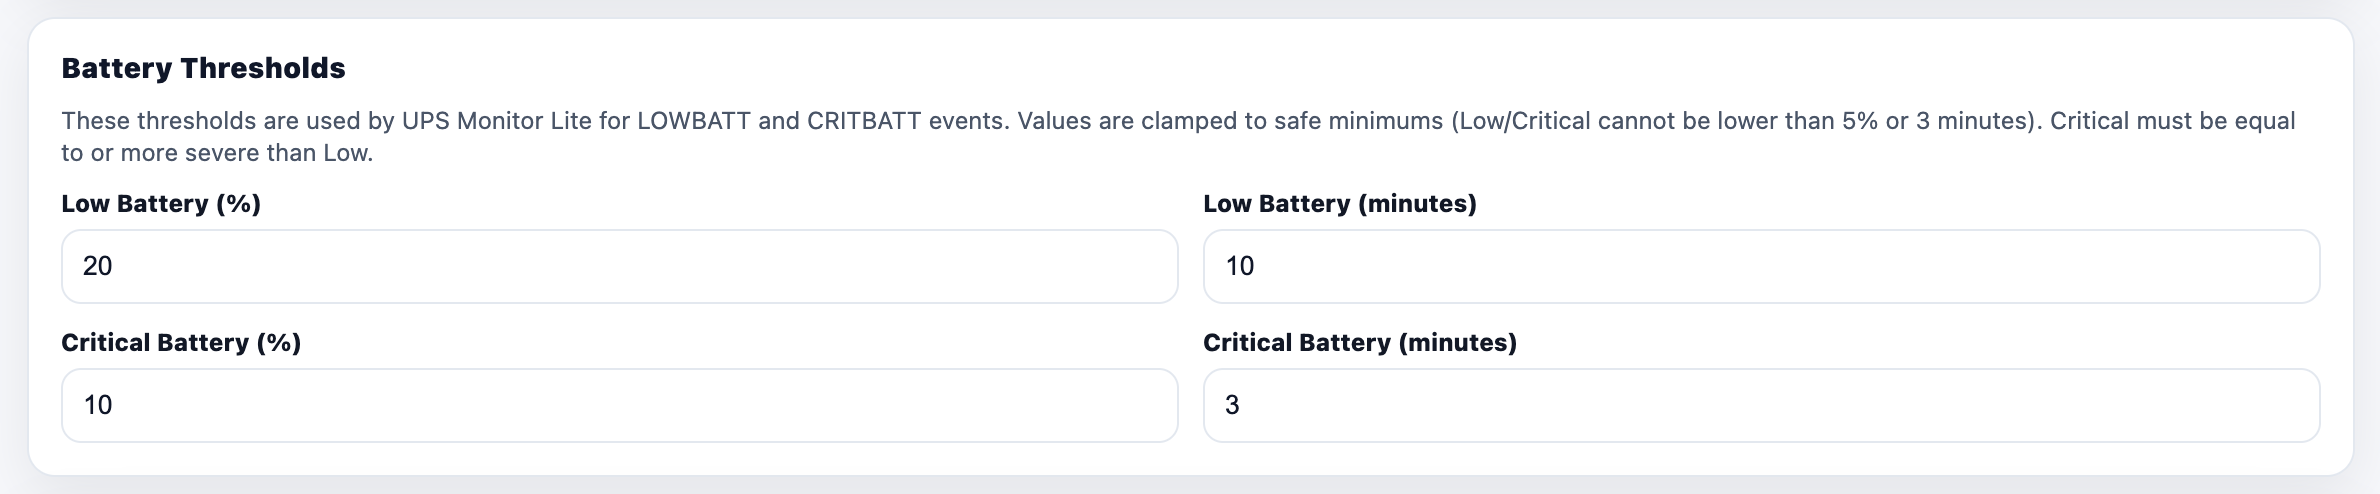Click the word "CRITBATT" in the description
Image resolution: width=2380 pixels, height=494 pixels.
863,121
